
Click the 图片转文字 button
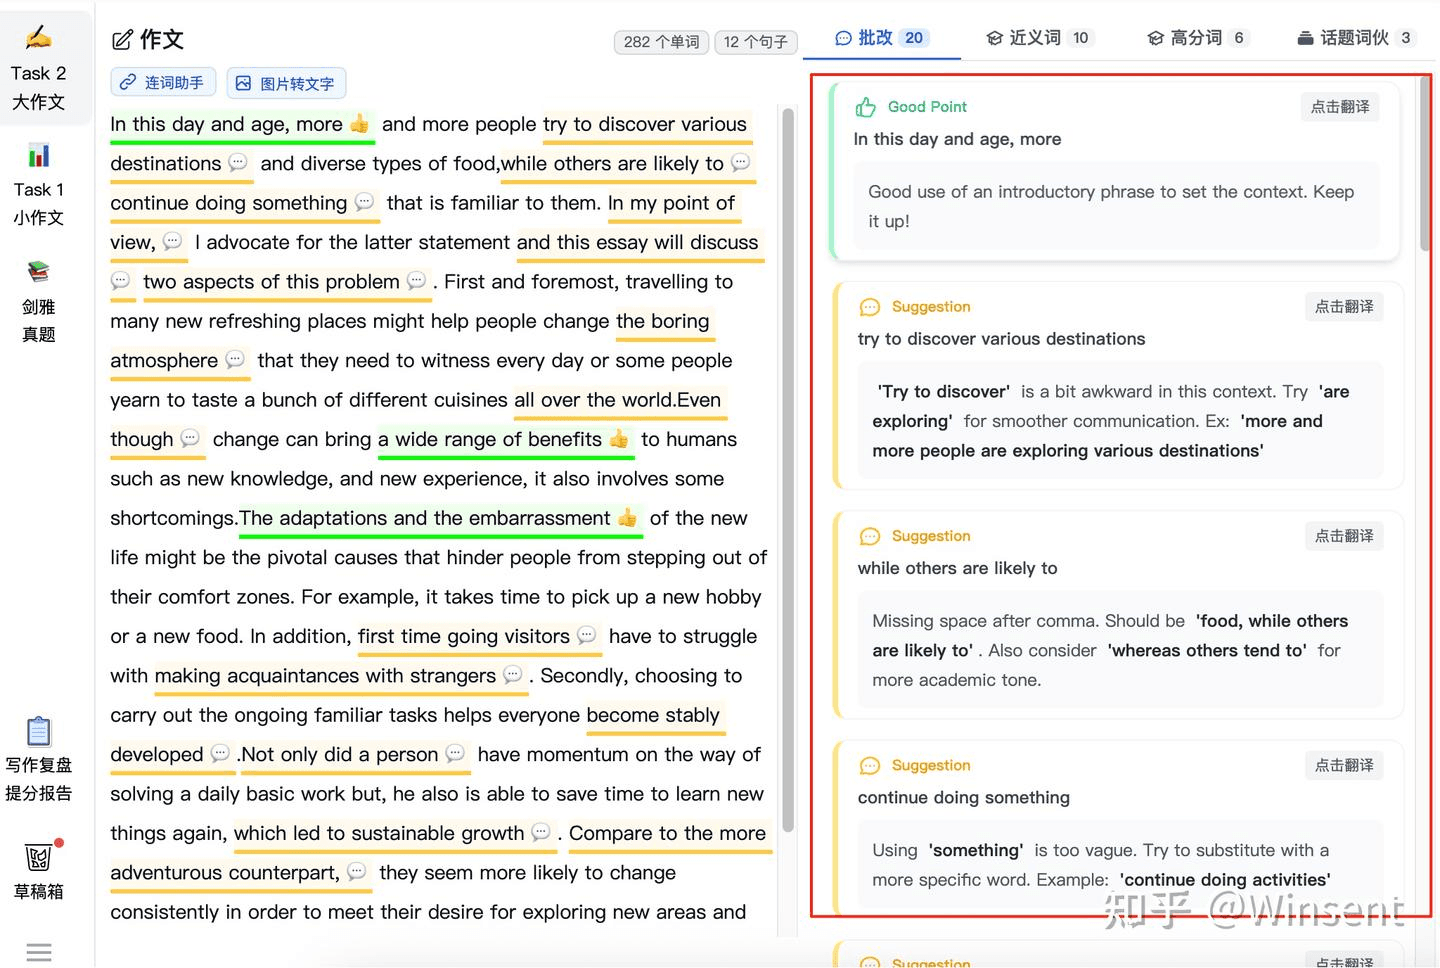(286, 83)
